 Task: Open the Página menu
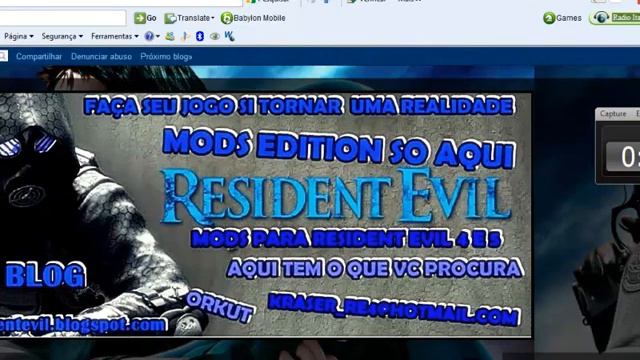coord(19,36)
